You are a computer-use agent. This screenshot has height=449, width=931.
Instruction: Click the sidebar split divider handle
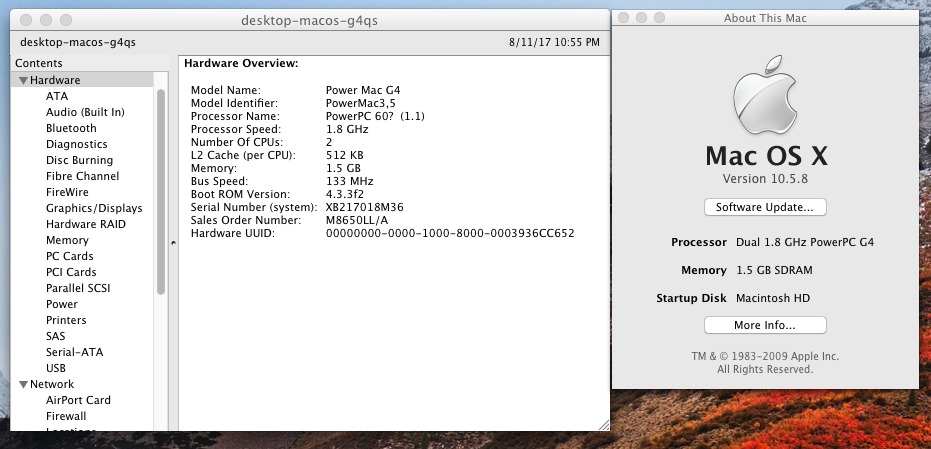(x=173, y=243)
